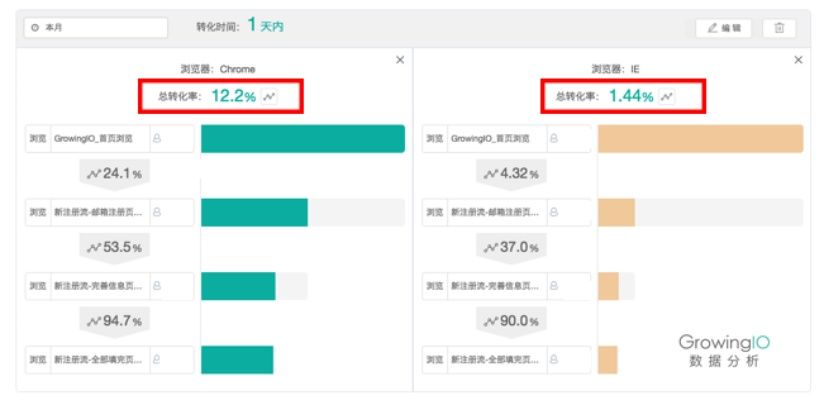
Task: Open trend chart for Chrome 94.7% step conversion
Action: (x=95, y=321)
